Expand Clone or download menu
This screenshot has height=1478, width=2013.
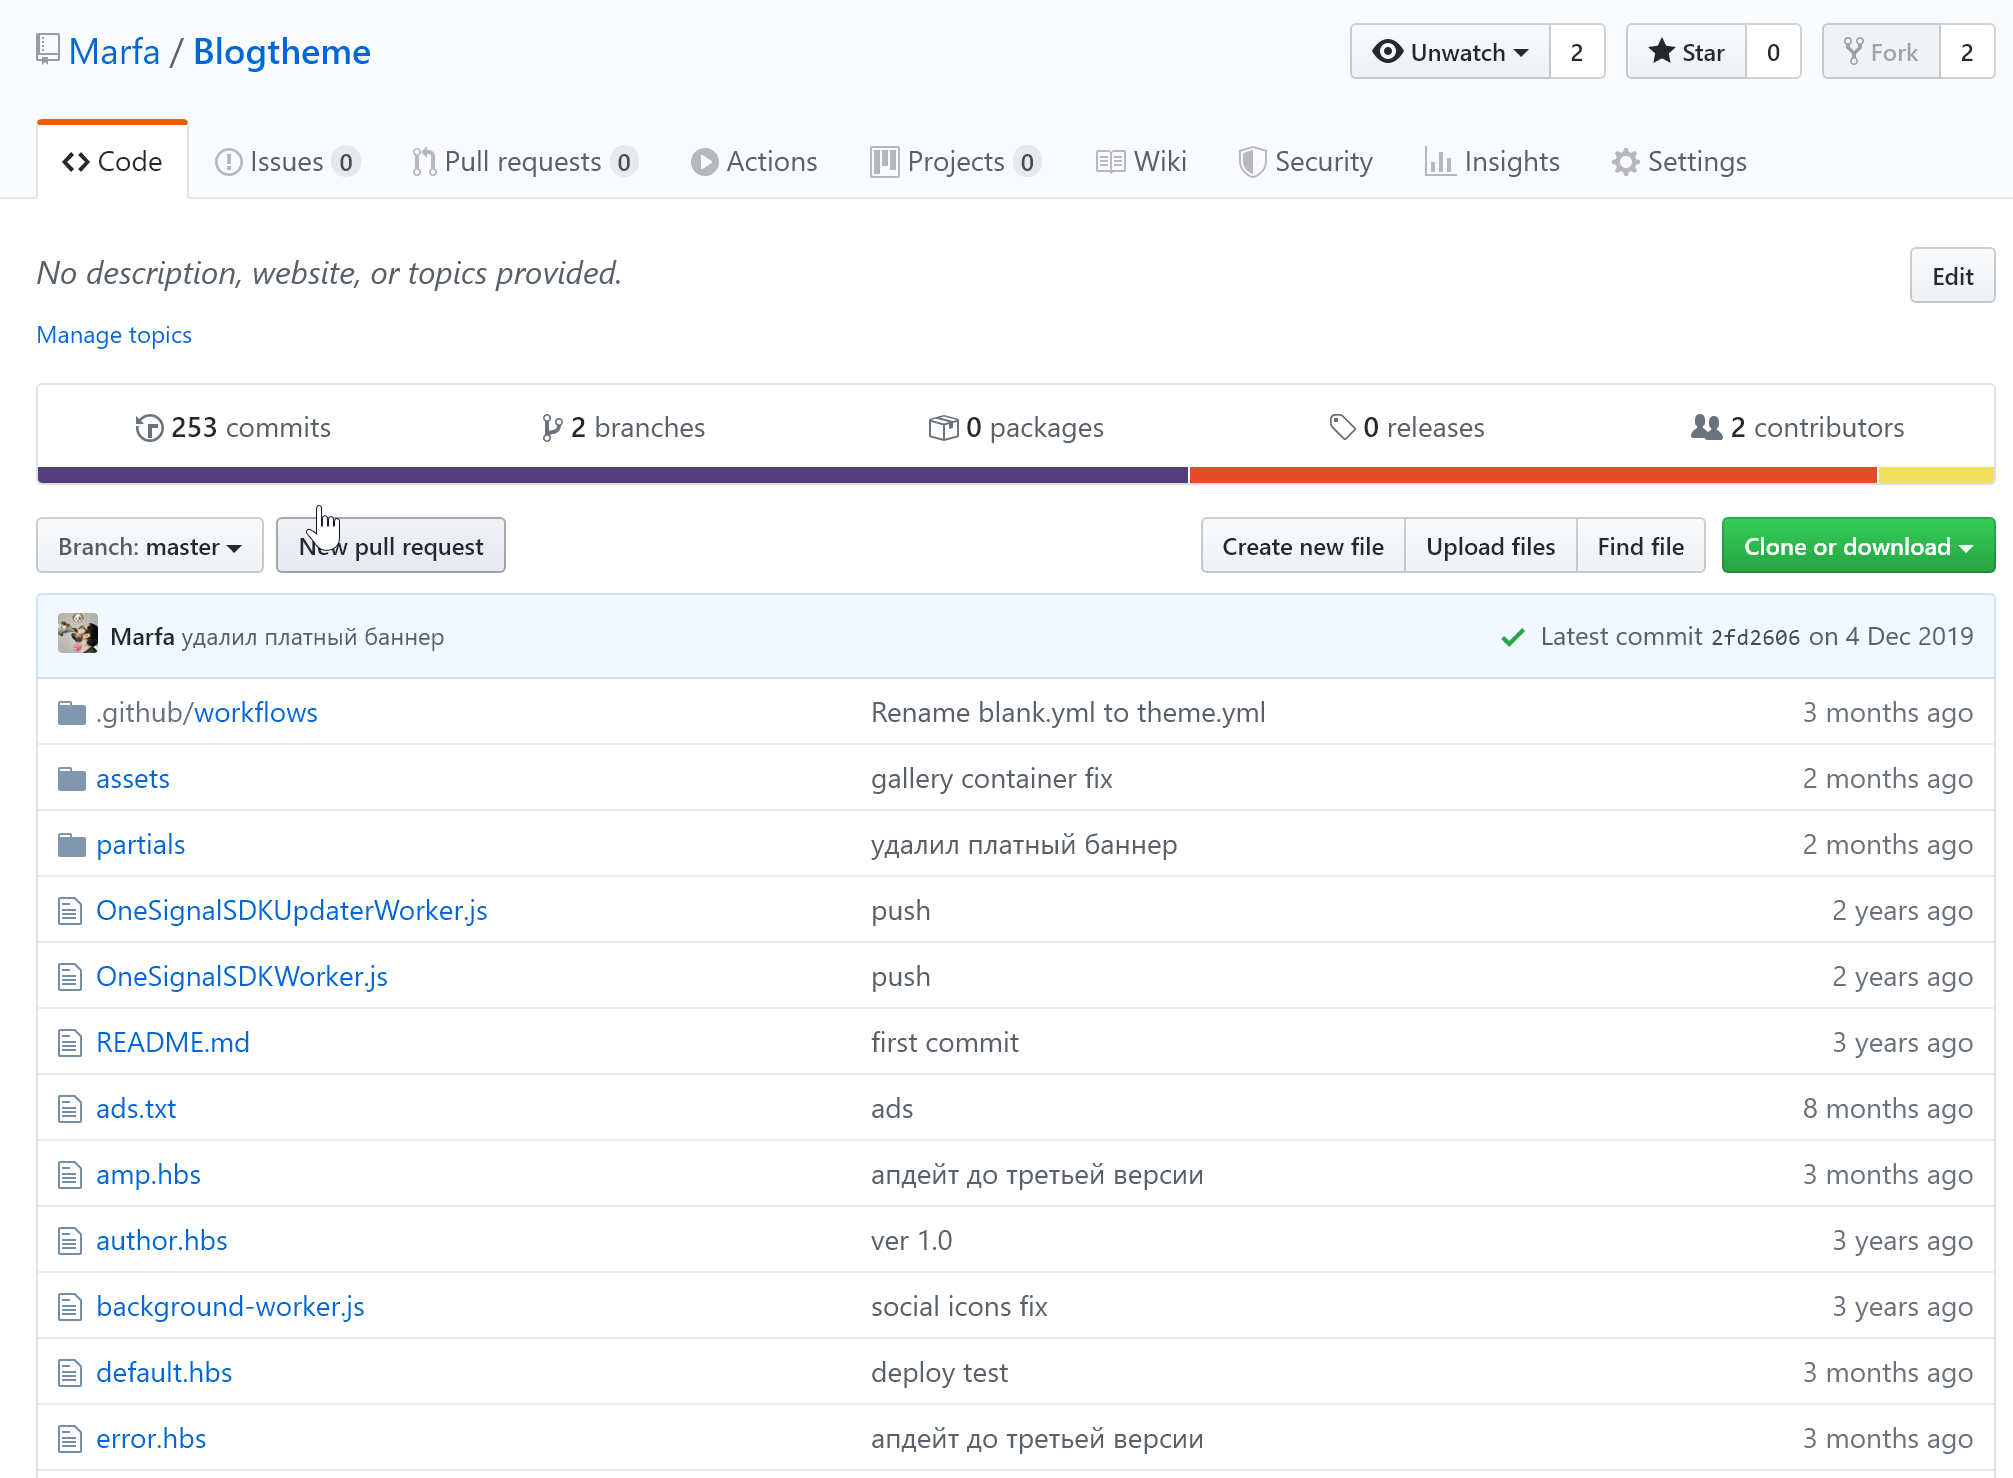(x=1857, y=546)
